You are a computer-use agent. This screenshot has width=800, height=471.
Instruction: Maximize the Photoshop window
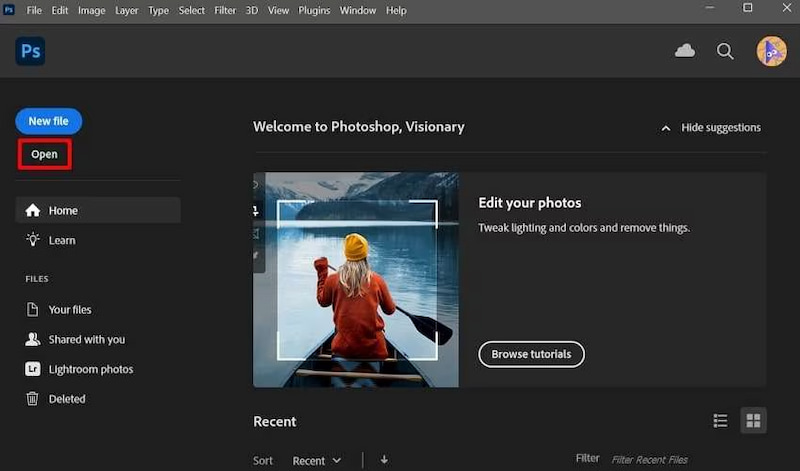pos(747,8)
